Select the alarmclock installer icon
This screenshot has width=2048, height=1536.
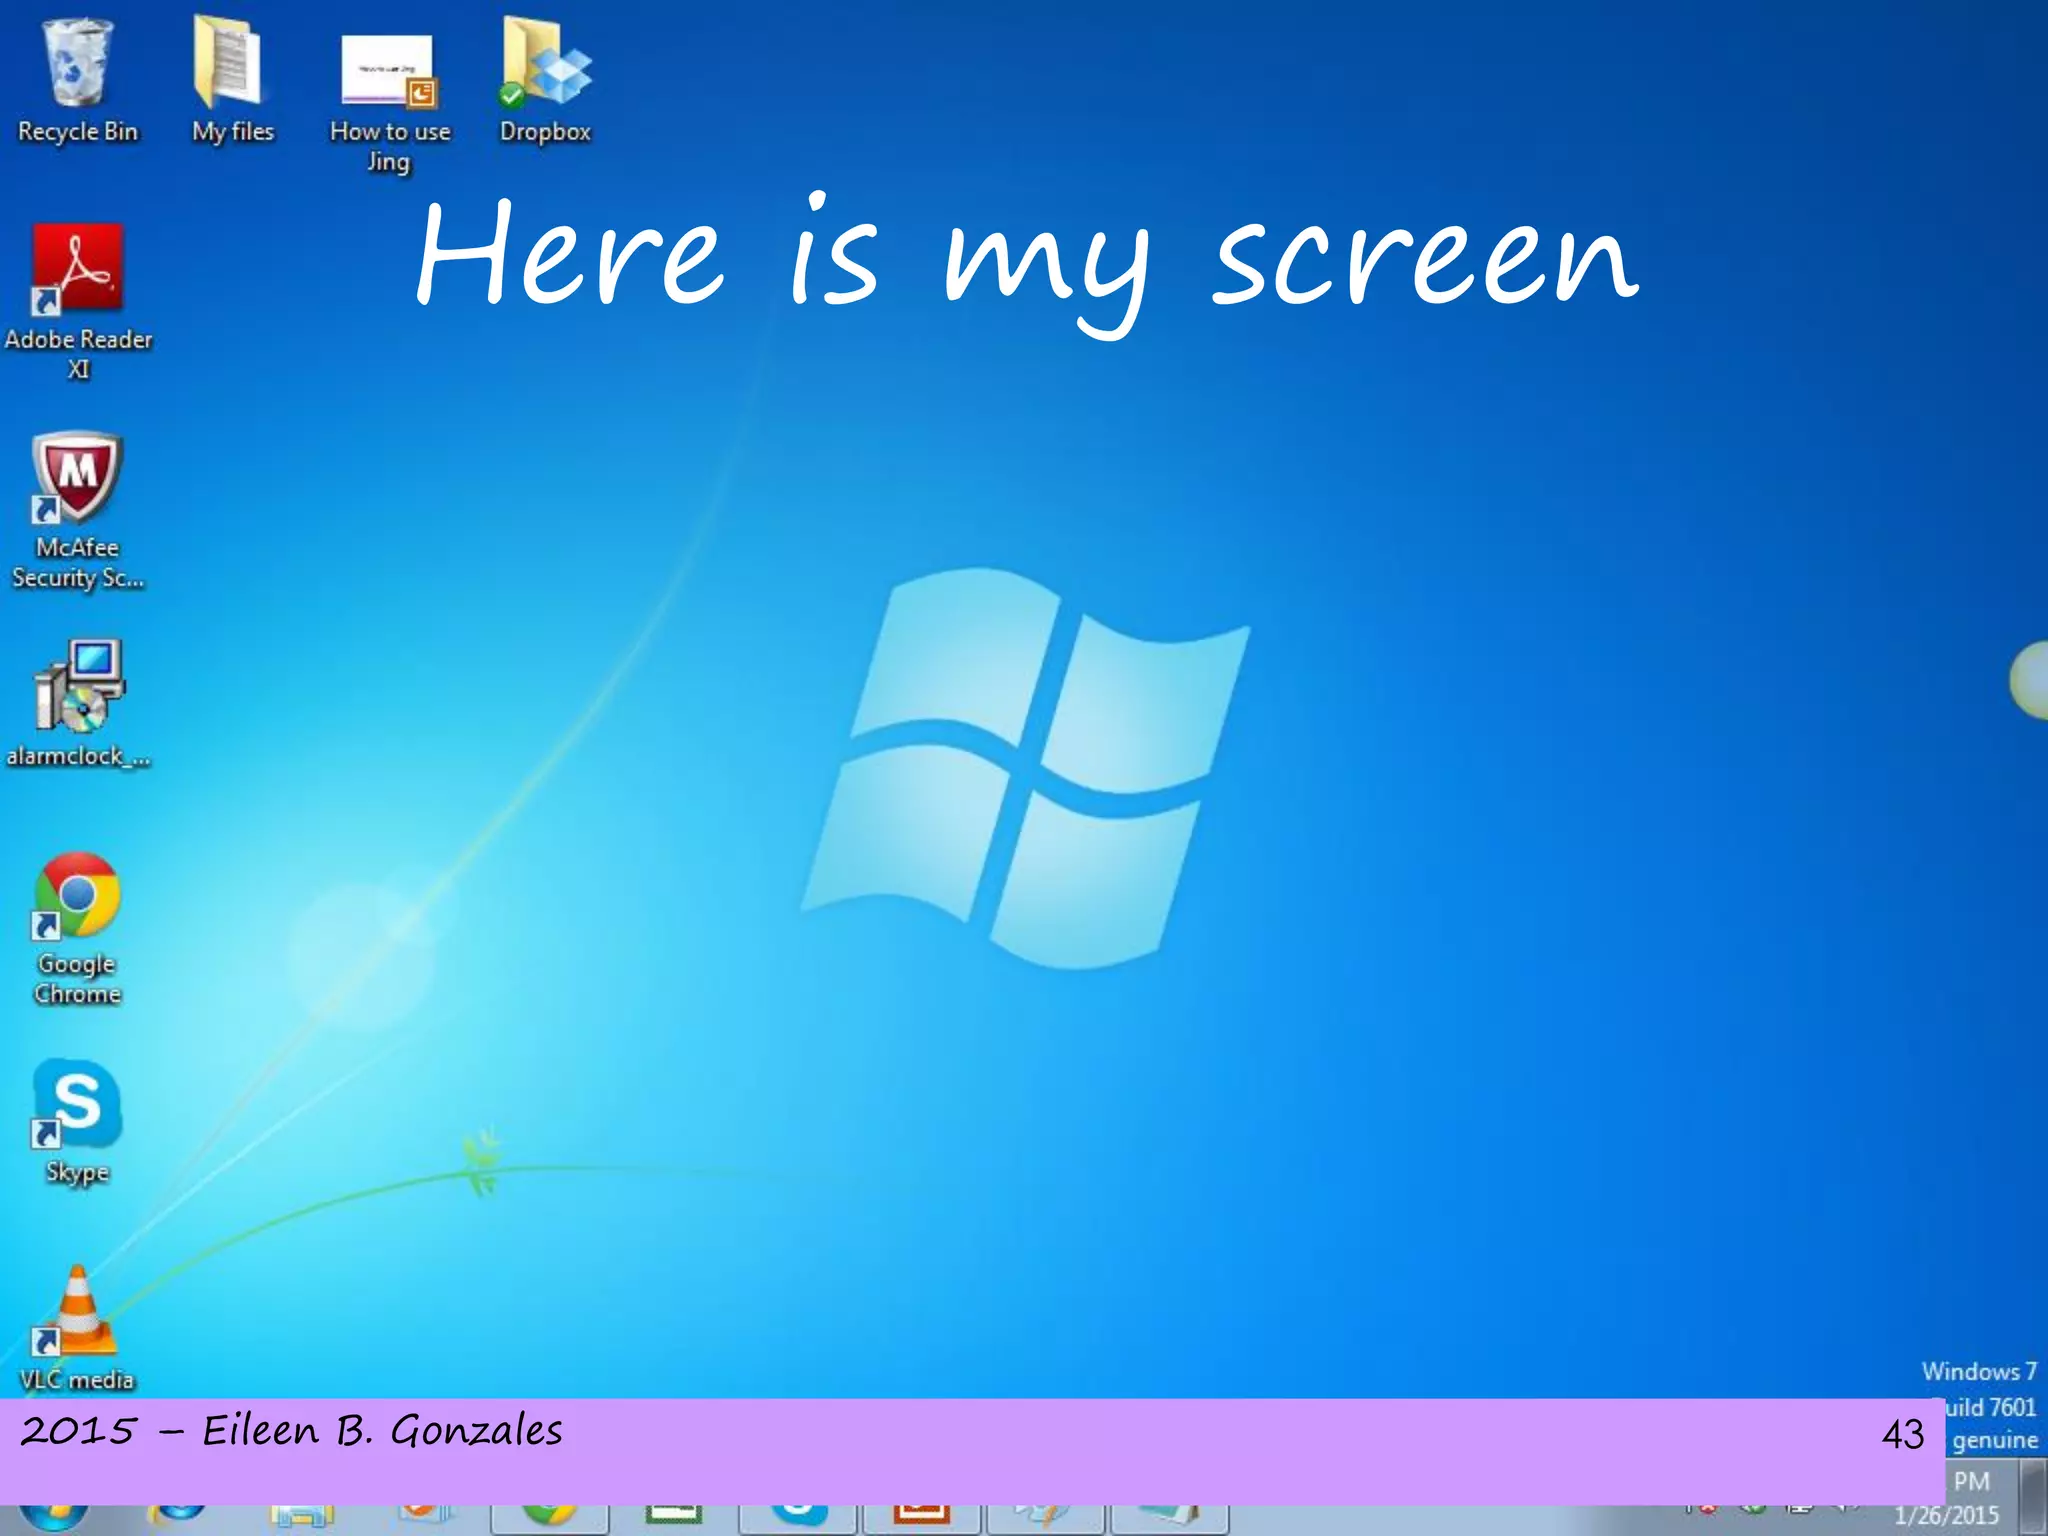tap(77, 703)
